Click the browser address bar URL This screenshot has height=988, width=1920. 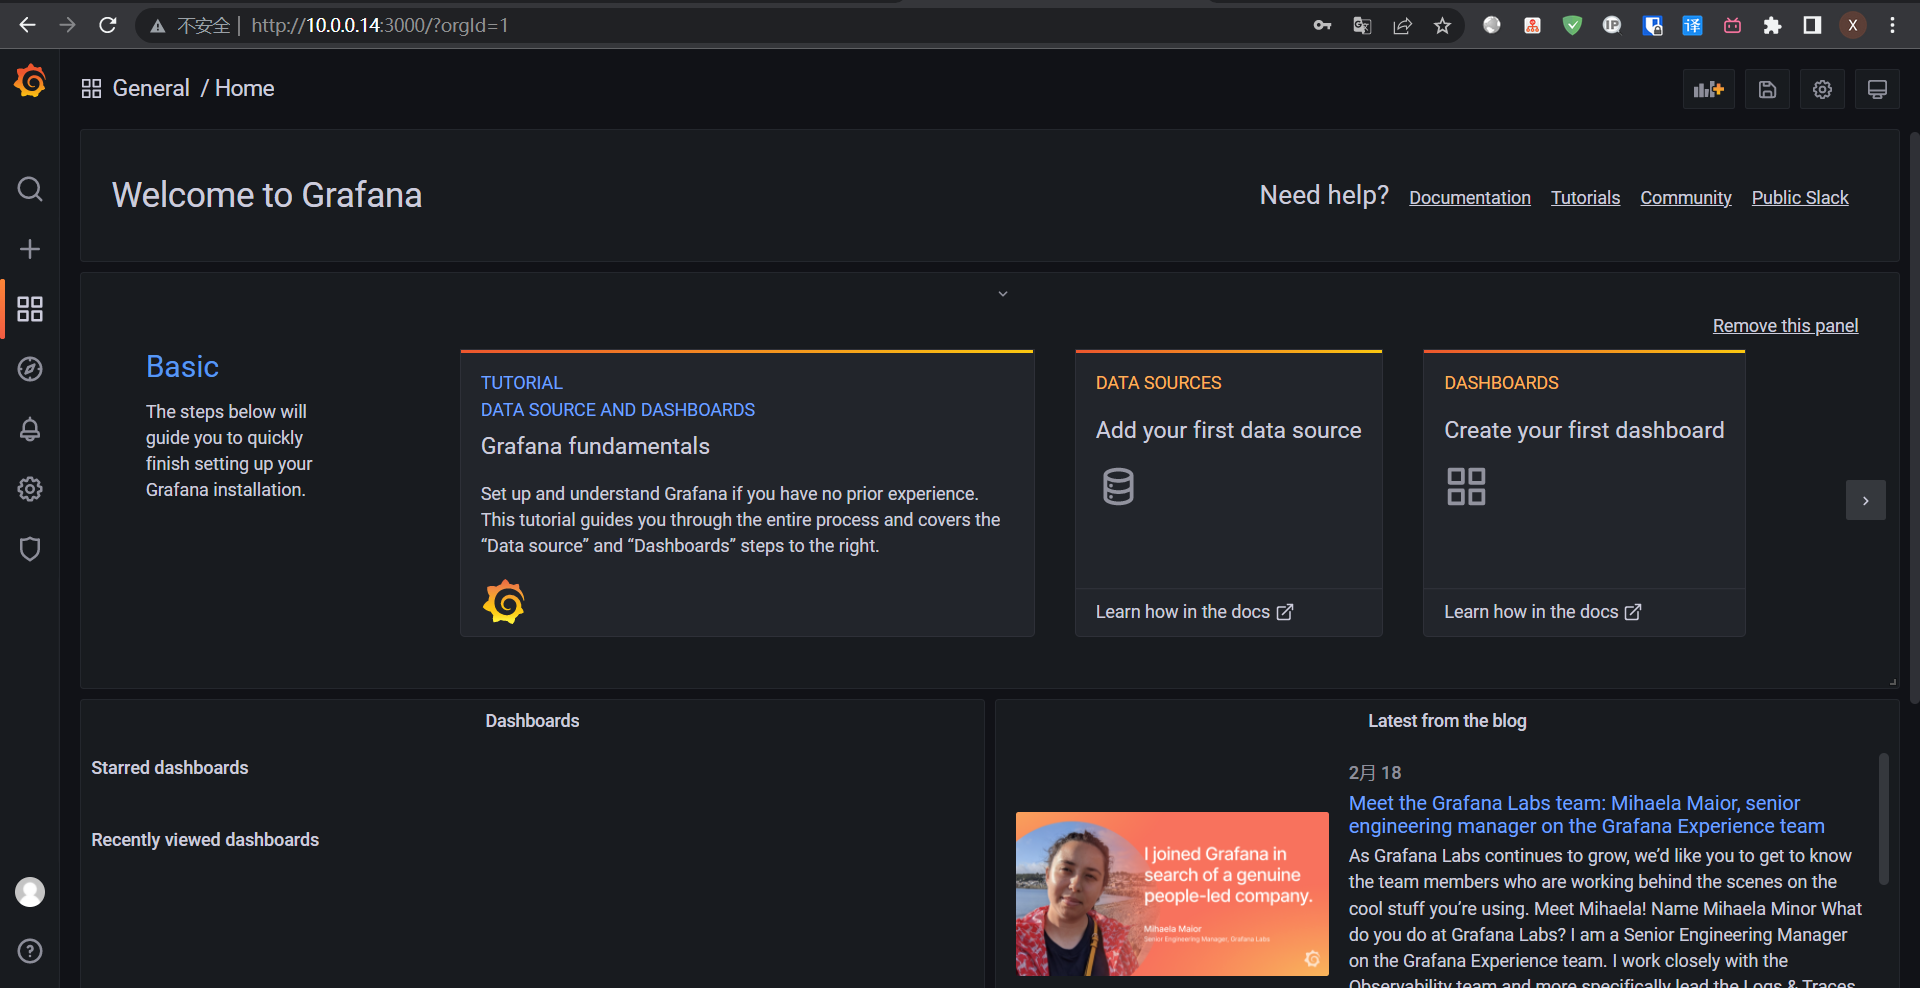tap(380, 25)
